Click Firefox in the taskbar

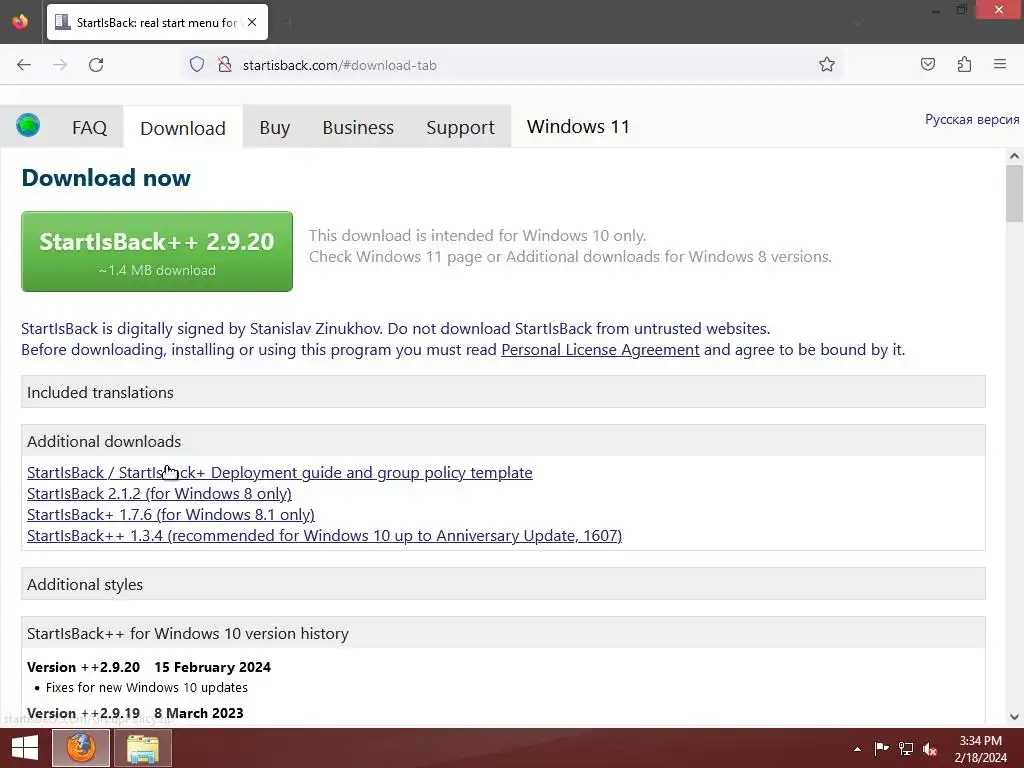tap(81, 748)
